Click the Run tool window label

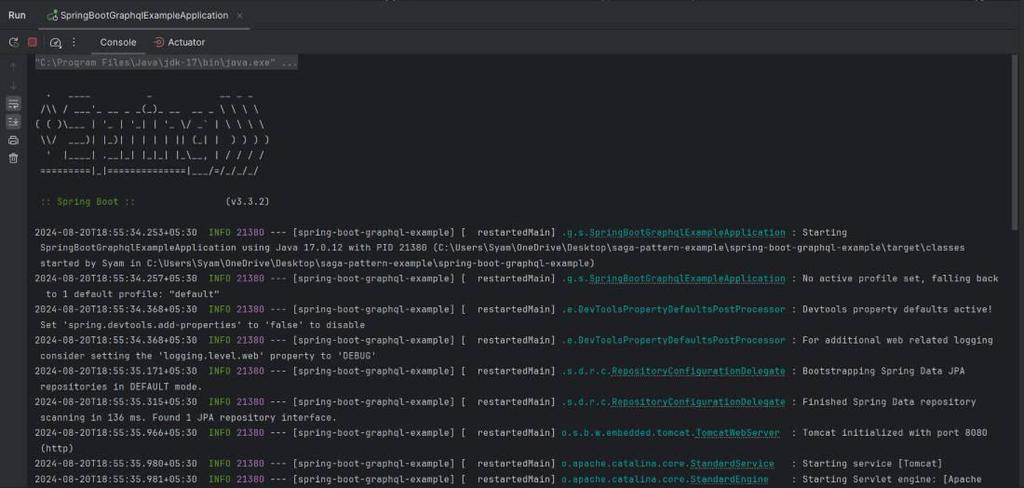click(17, 15)
